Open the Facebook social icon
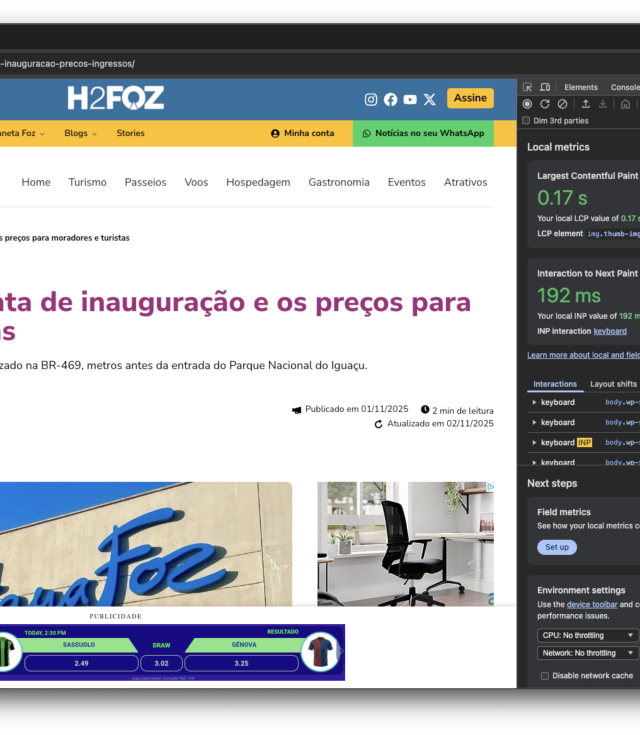Image resolution: width=640 pixels, height=735 pixels. pyautogui.click(x=390, y=99)
